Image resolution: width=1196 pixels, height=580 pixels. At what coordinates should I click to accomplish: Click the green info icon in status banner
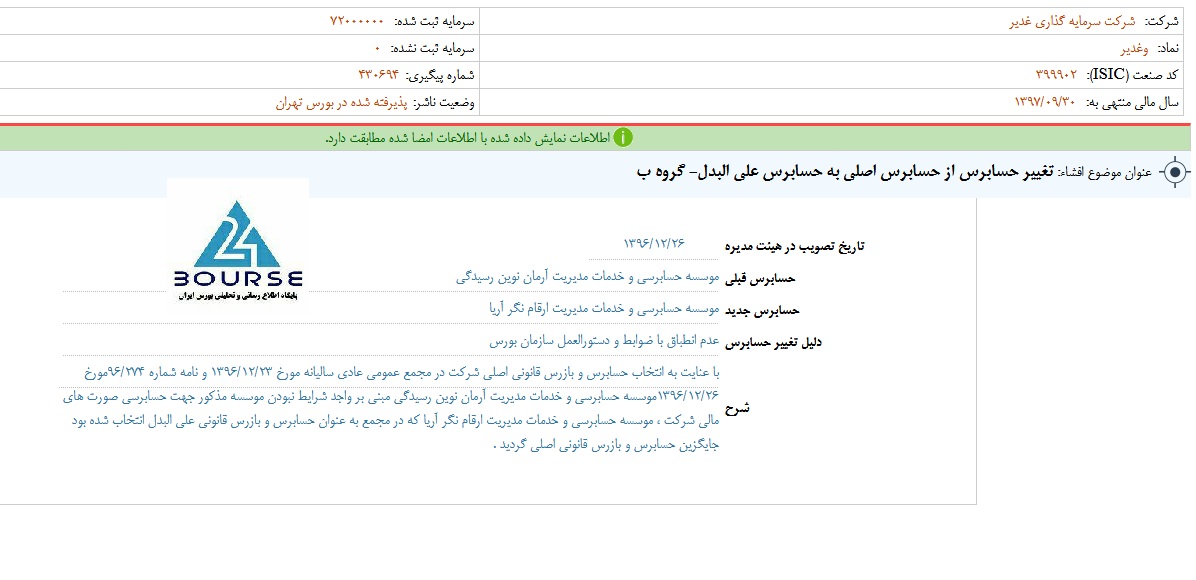(x=624, y=138)
